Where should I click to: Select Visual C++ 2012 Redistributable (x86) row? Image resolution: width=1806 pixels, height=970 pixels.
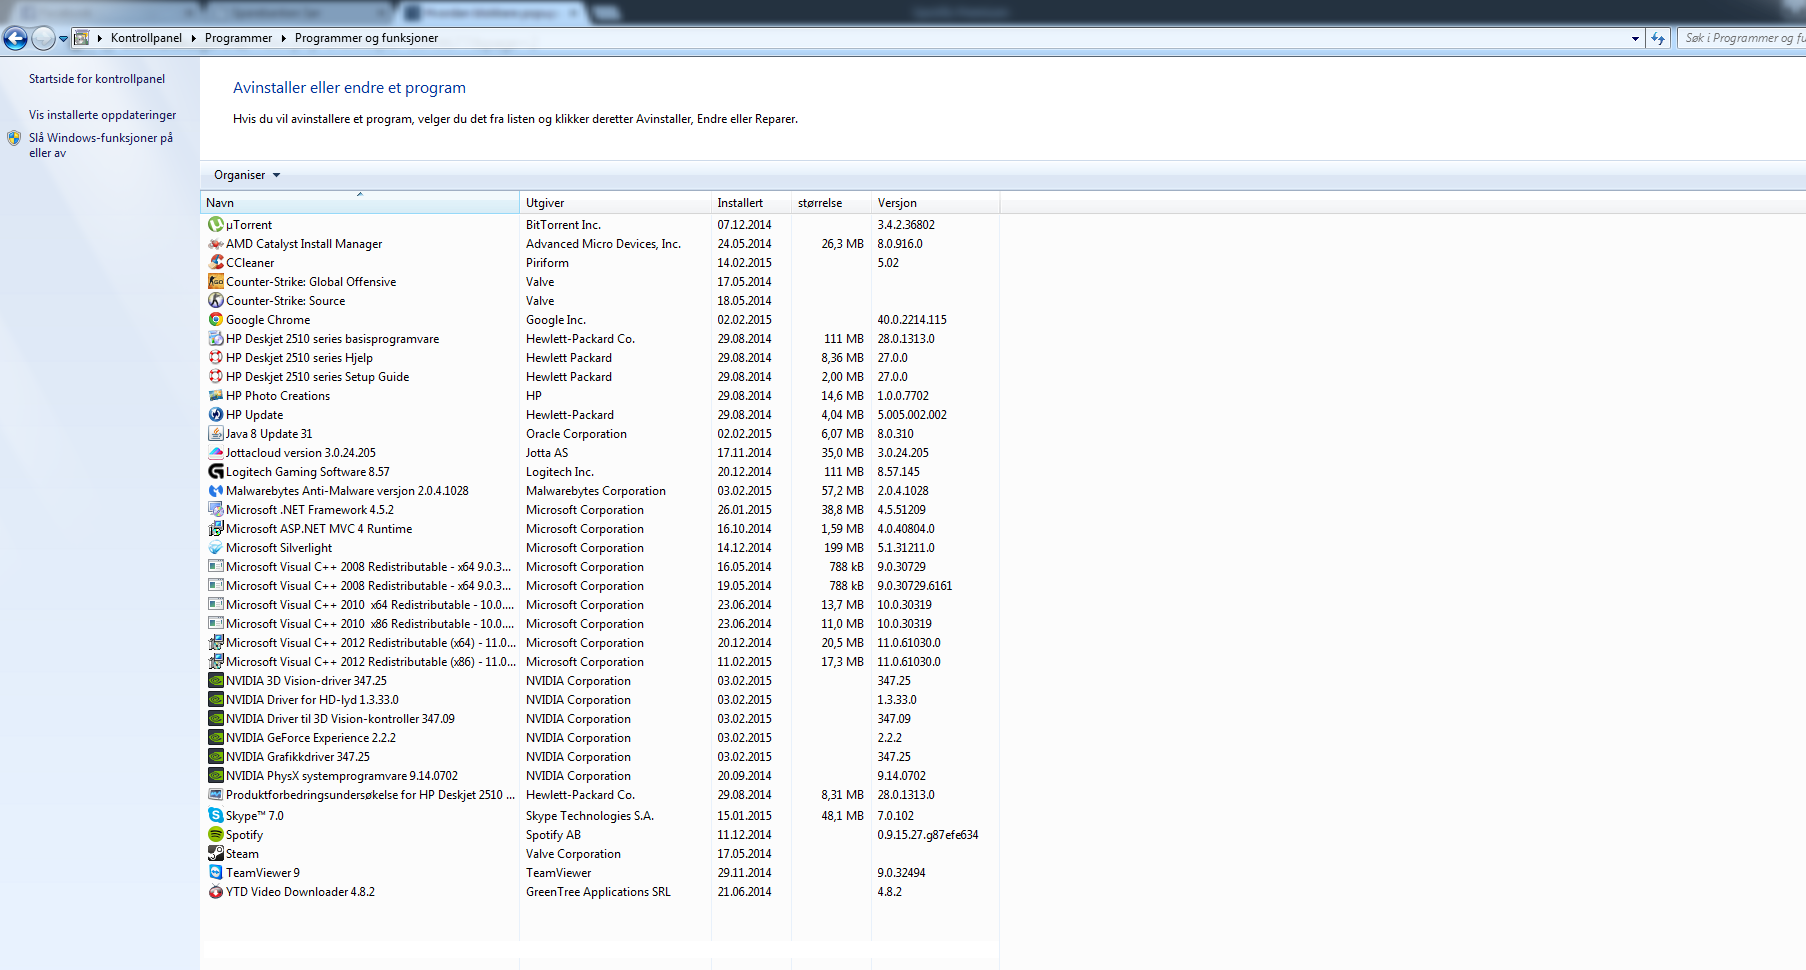pyautogui.click(x=600, y=662)
